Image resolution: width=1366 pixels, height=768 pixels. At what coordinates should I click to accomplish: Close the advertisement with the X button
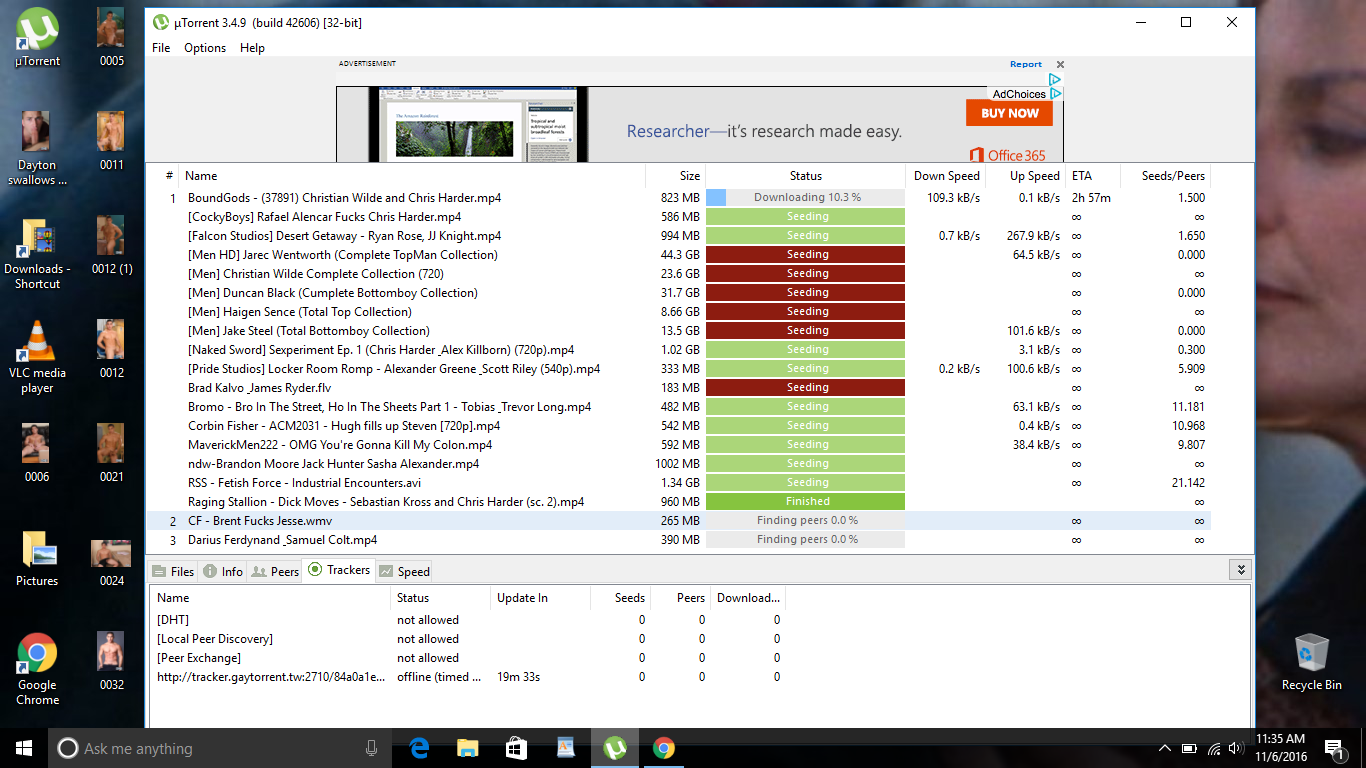pyautogui.click(x=1061, y=65)
